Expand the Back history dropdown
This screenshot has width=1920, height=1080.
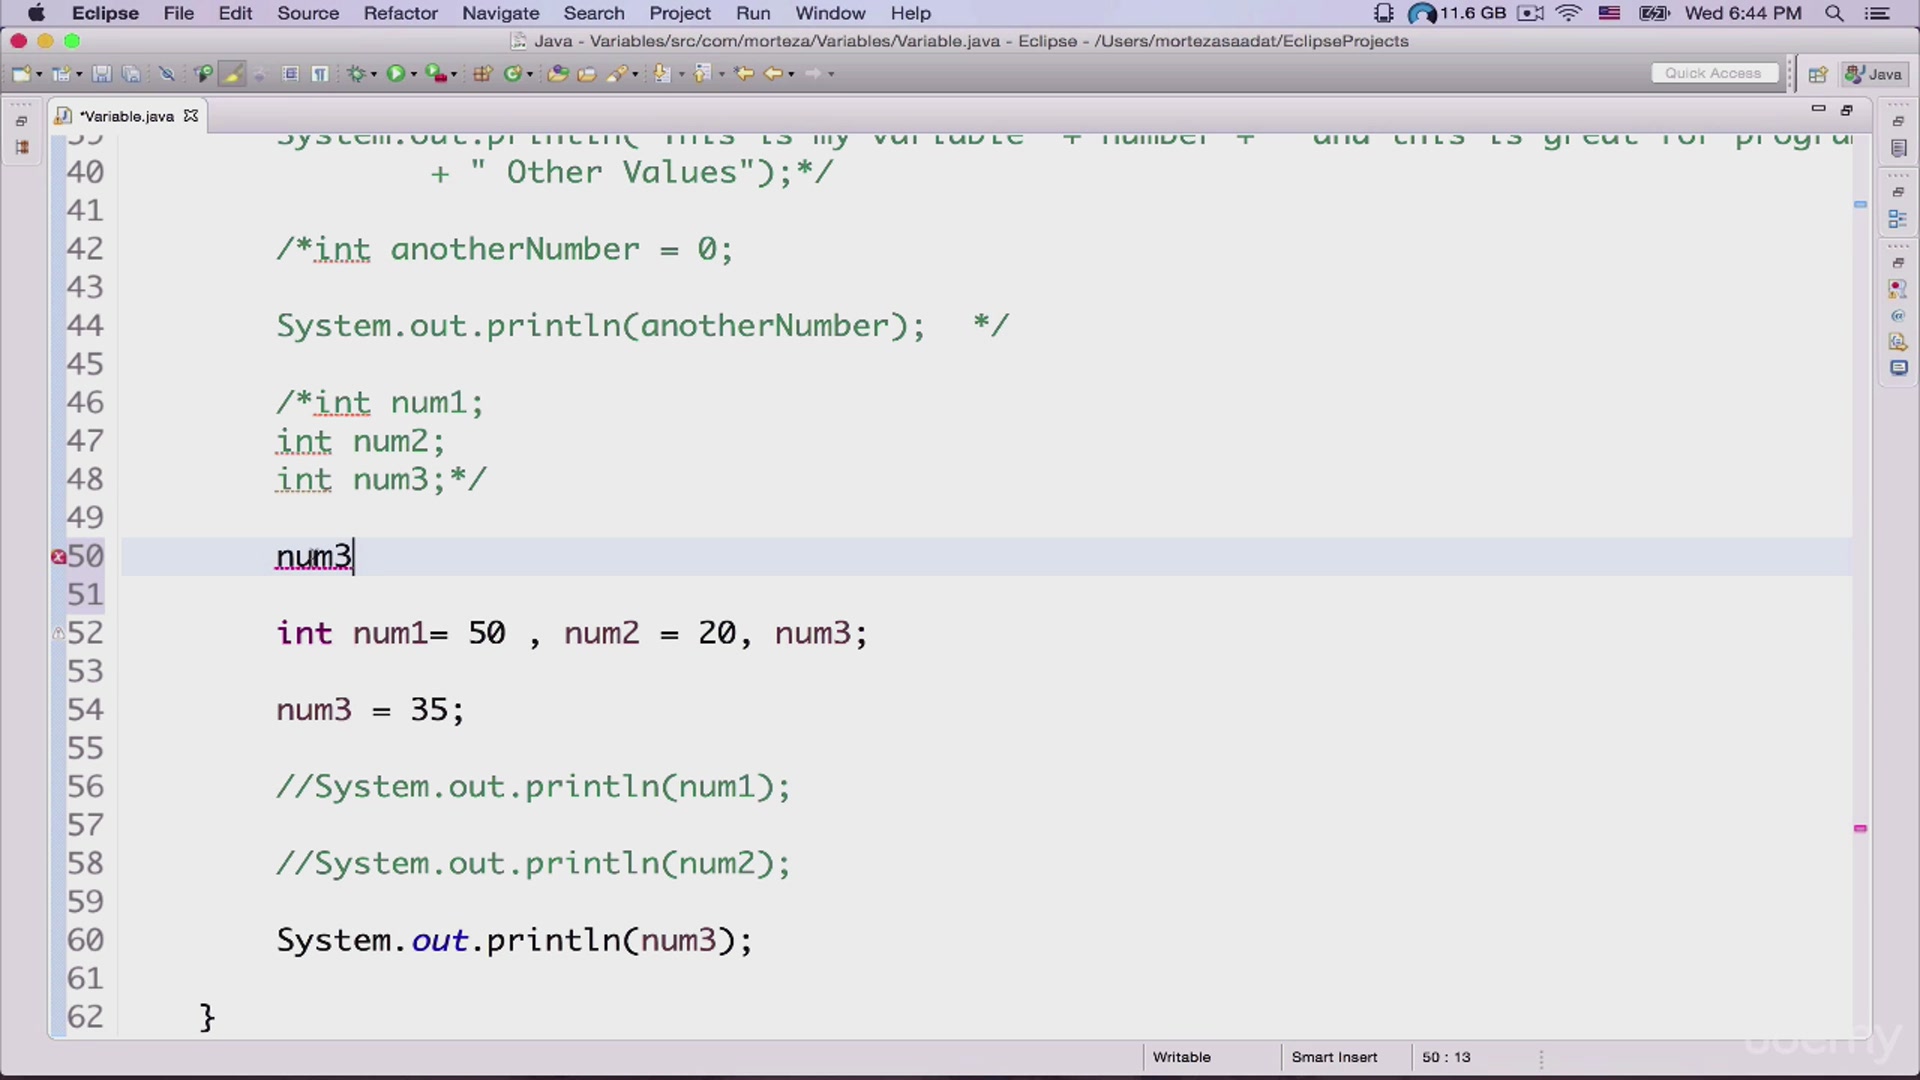click(791, 74)
